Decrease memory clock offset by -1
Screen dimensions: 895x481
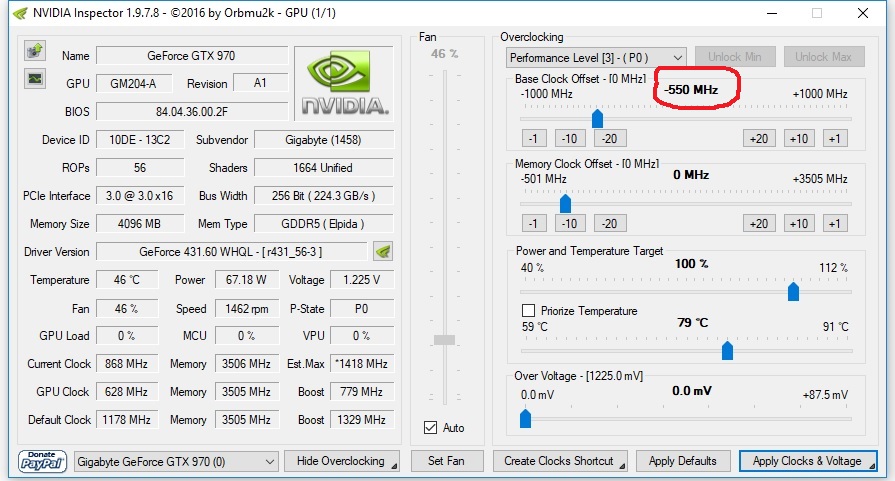pyautogui.click(x=534, y=224)
